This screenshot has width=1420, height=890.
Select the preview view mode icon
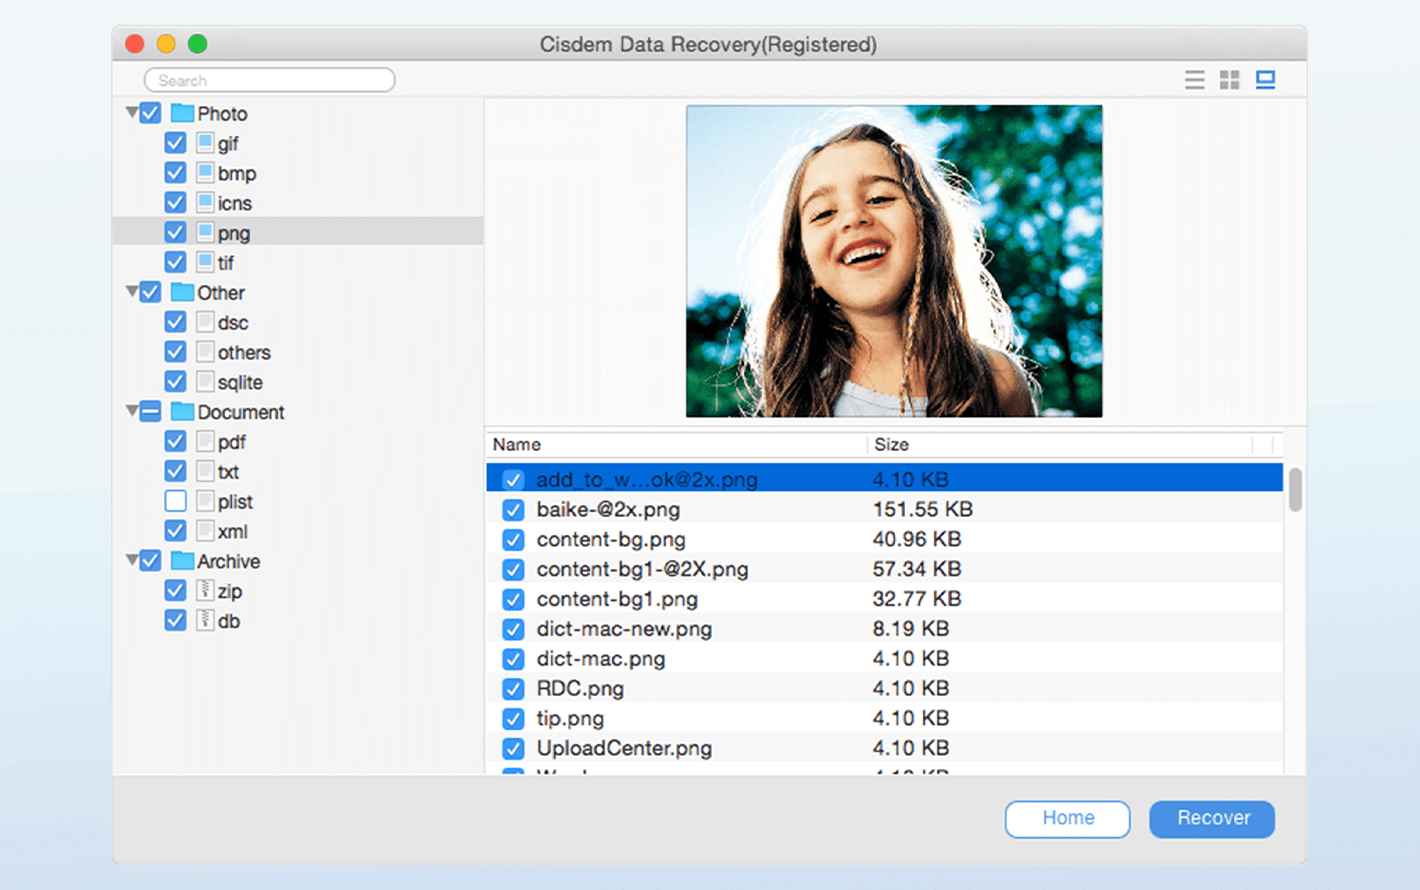click(1265, 80)
